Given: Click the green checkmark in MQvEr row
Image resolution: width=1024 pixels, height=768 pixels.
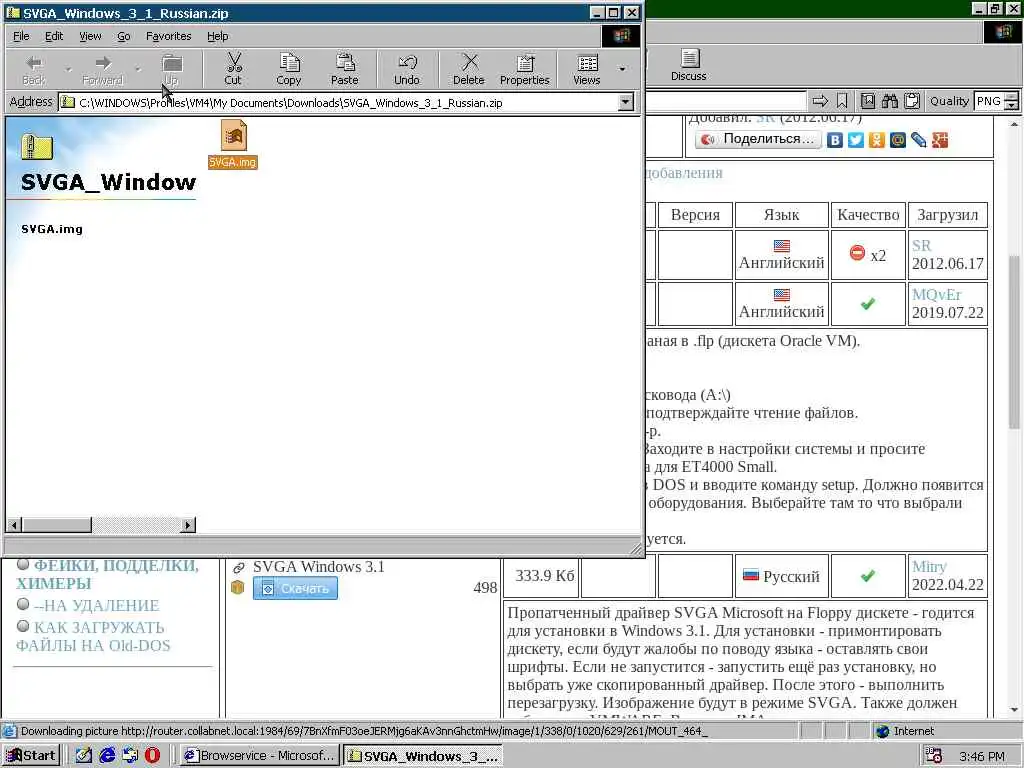Looking at the screenshot, I should click(868, 304).
